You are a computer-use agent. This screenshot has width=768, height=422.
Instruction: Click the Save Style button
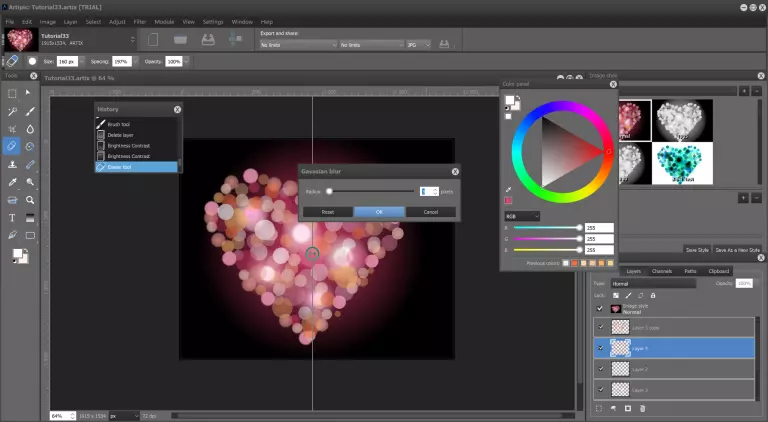(x=697, y=249)
